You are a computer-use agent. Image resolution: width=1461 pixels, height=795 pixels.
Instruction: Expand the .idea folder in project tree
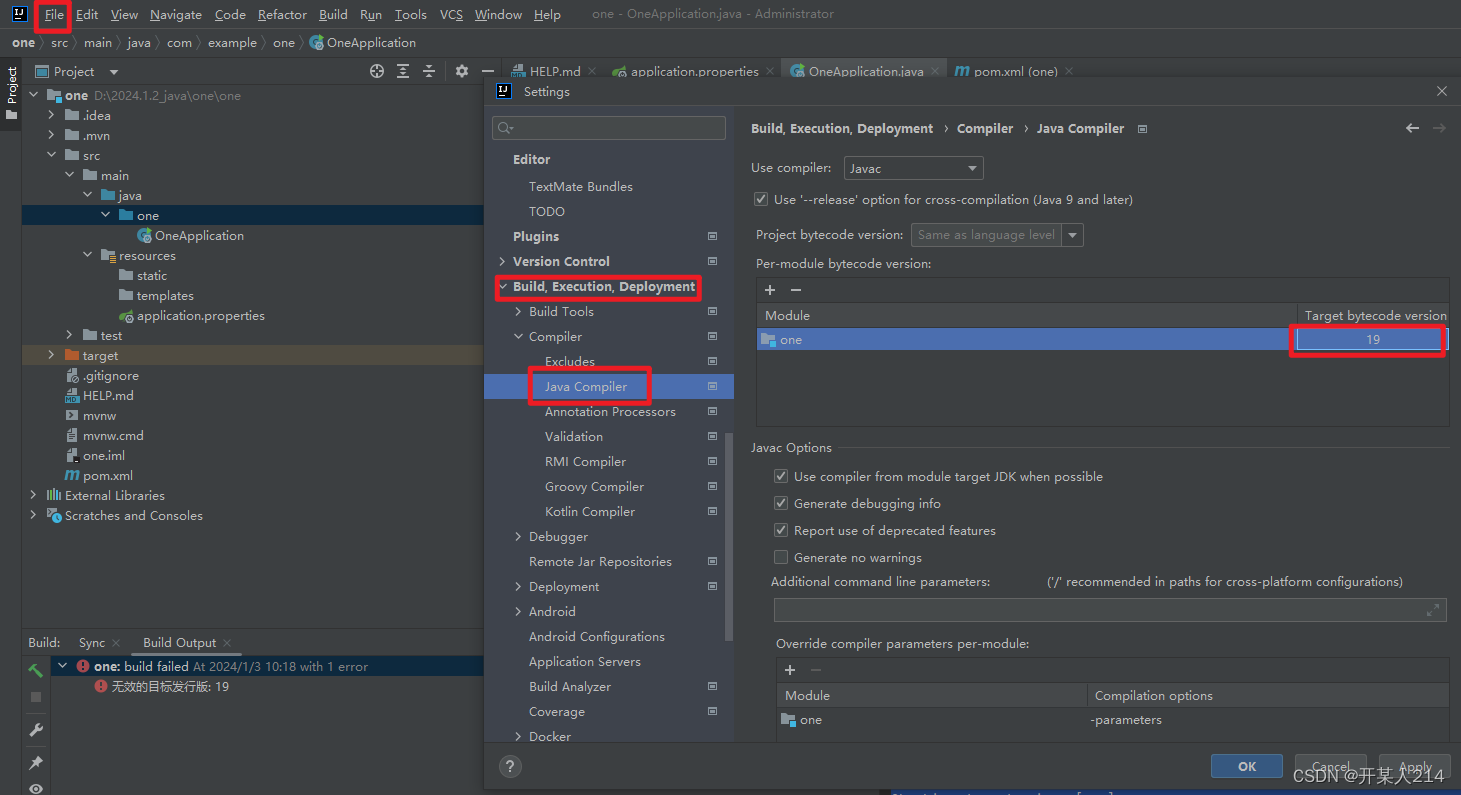(51, 116)
